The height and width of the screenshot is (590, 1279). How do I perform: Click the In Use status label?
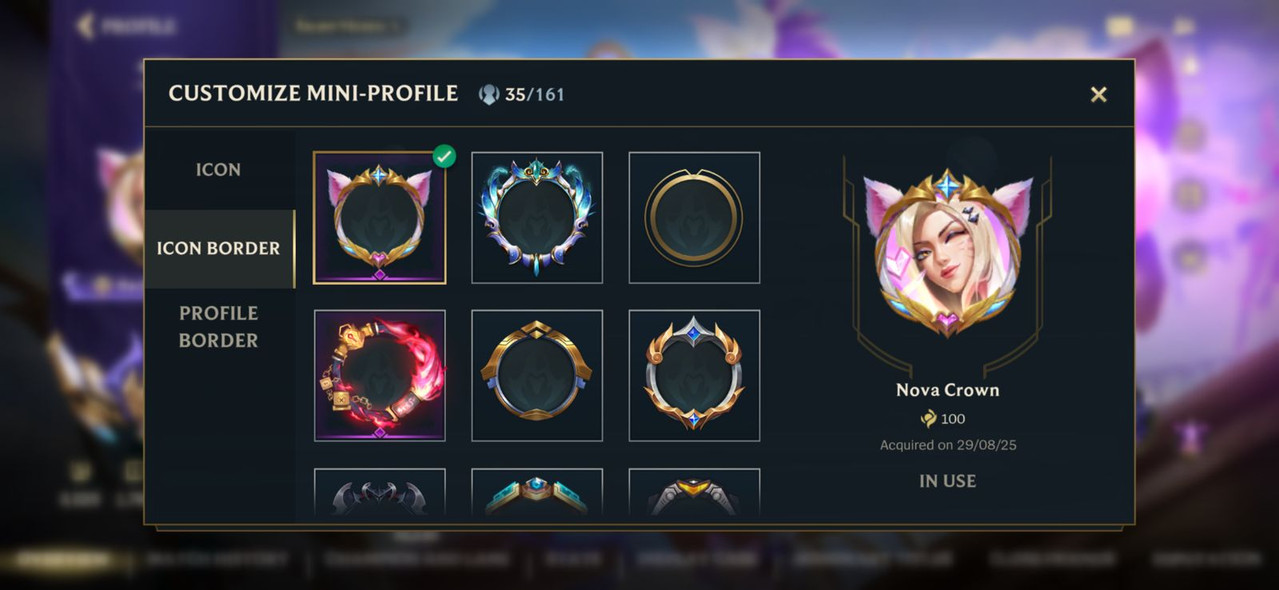coord(947,481)
